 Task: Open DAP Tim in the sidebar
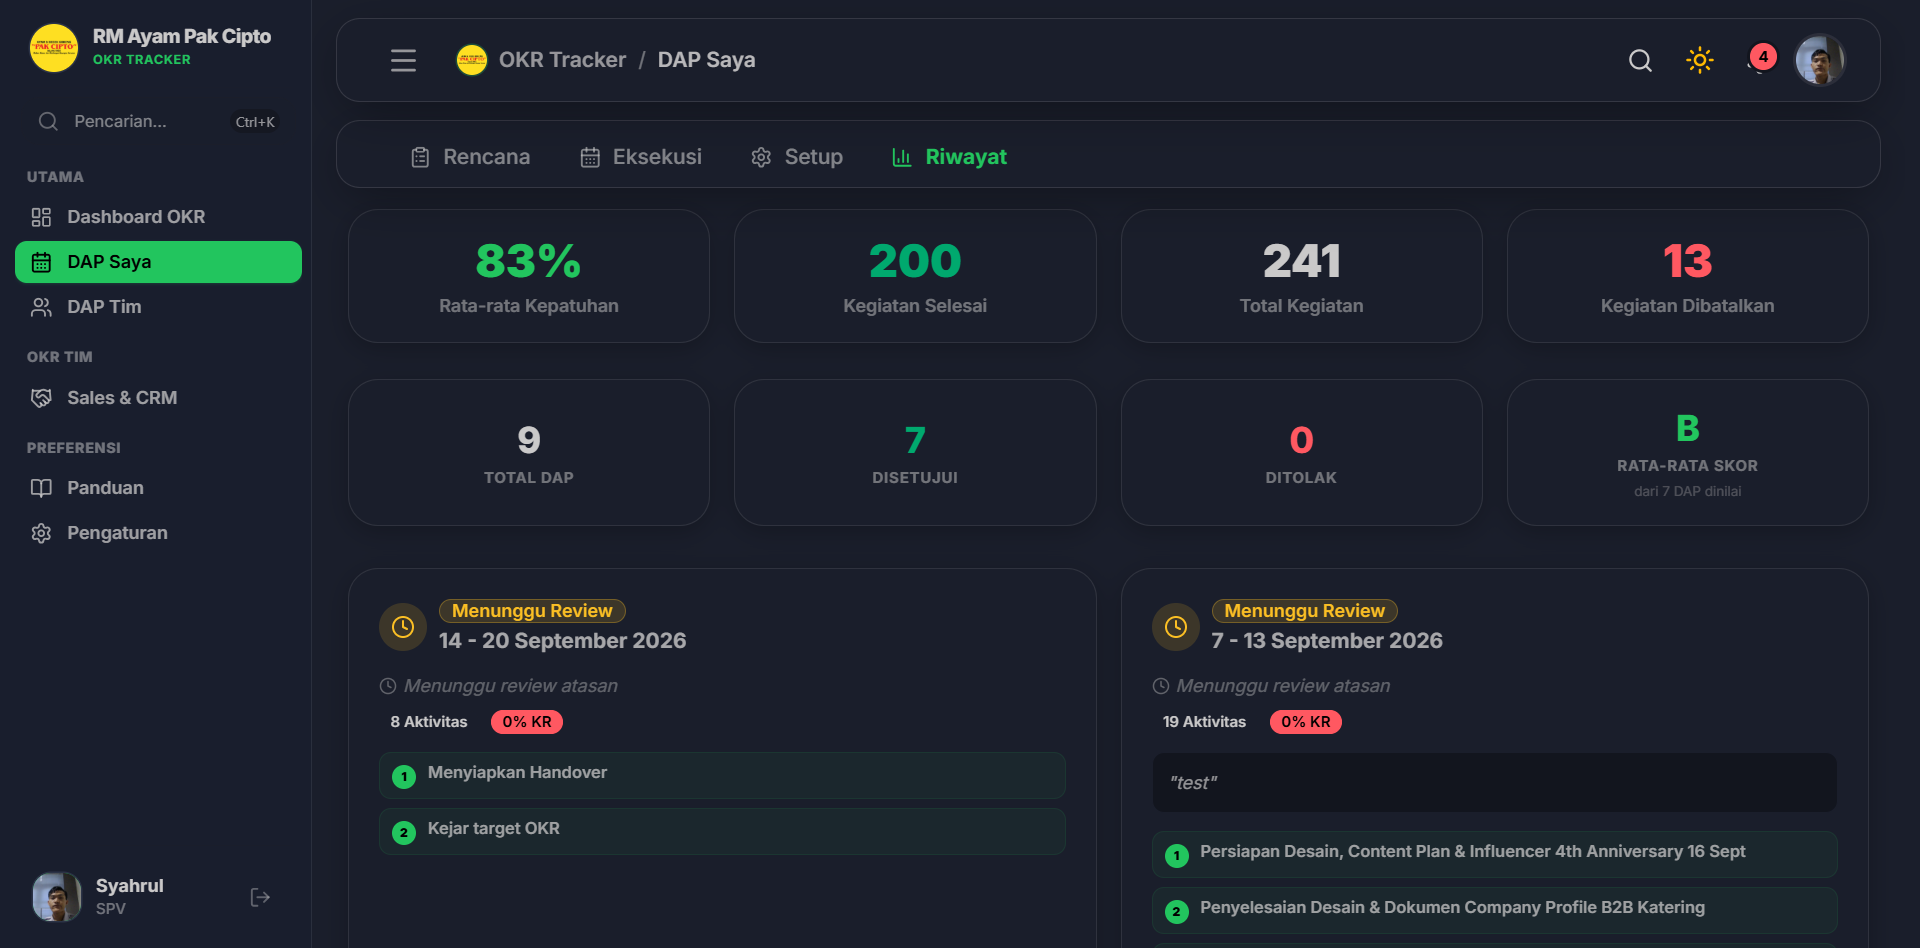click(158, 307)
